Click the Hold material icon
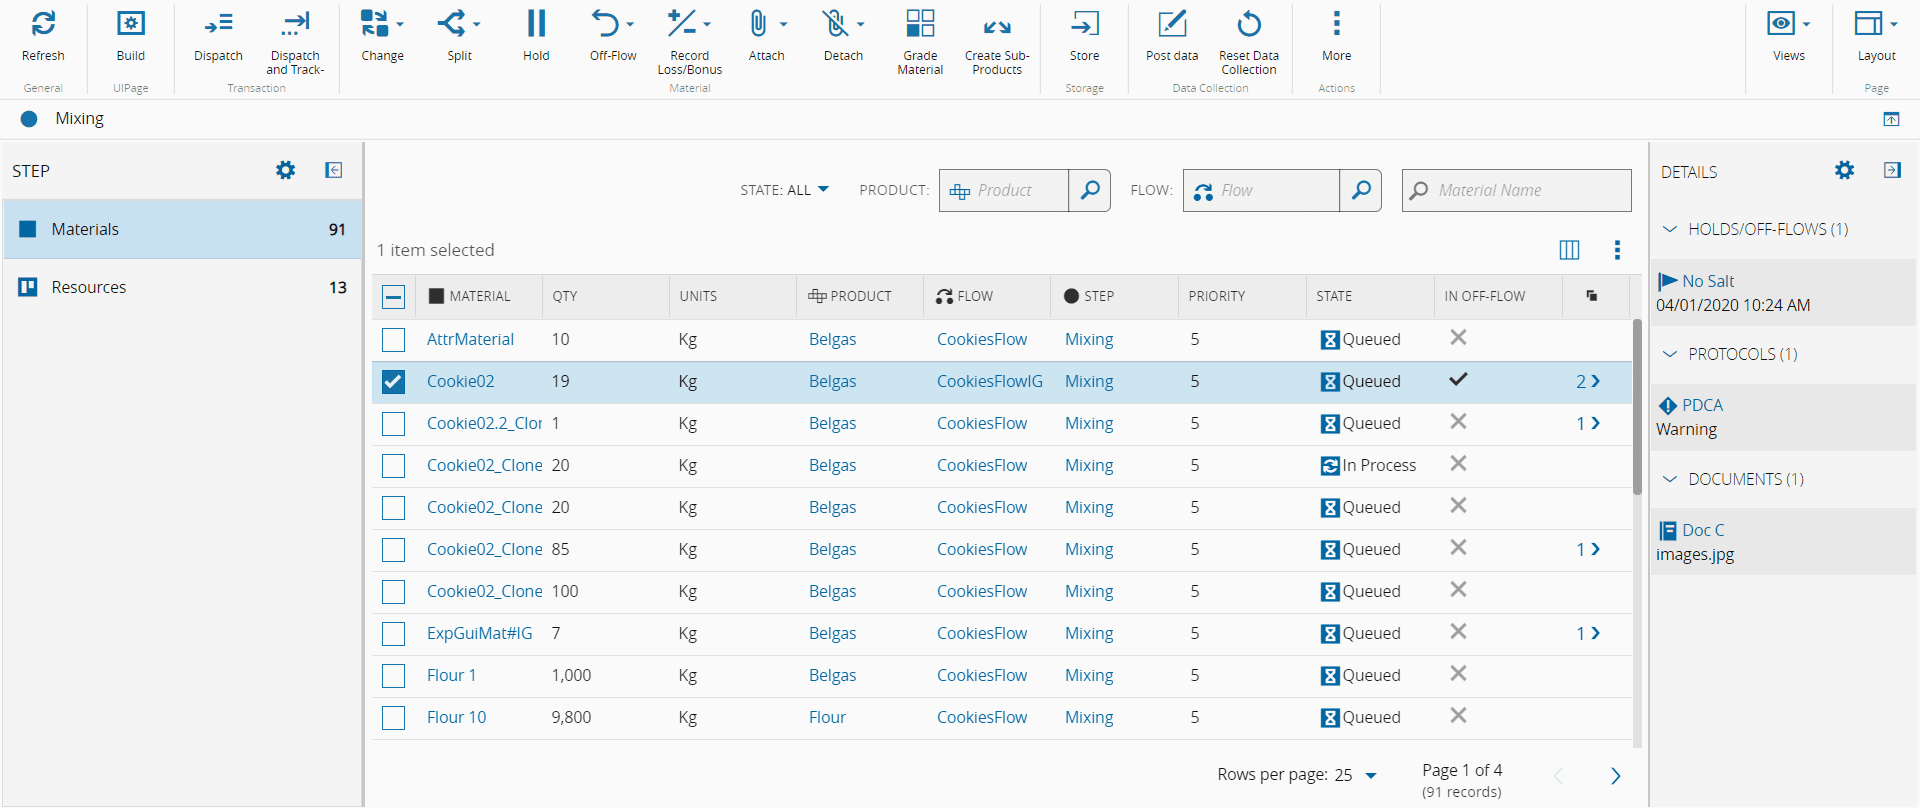 pyautogui.click(x=536, y=24)
